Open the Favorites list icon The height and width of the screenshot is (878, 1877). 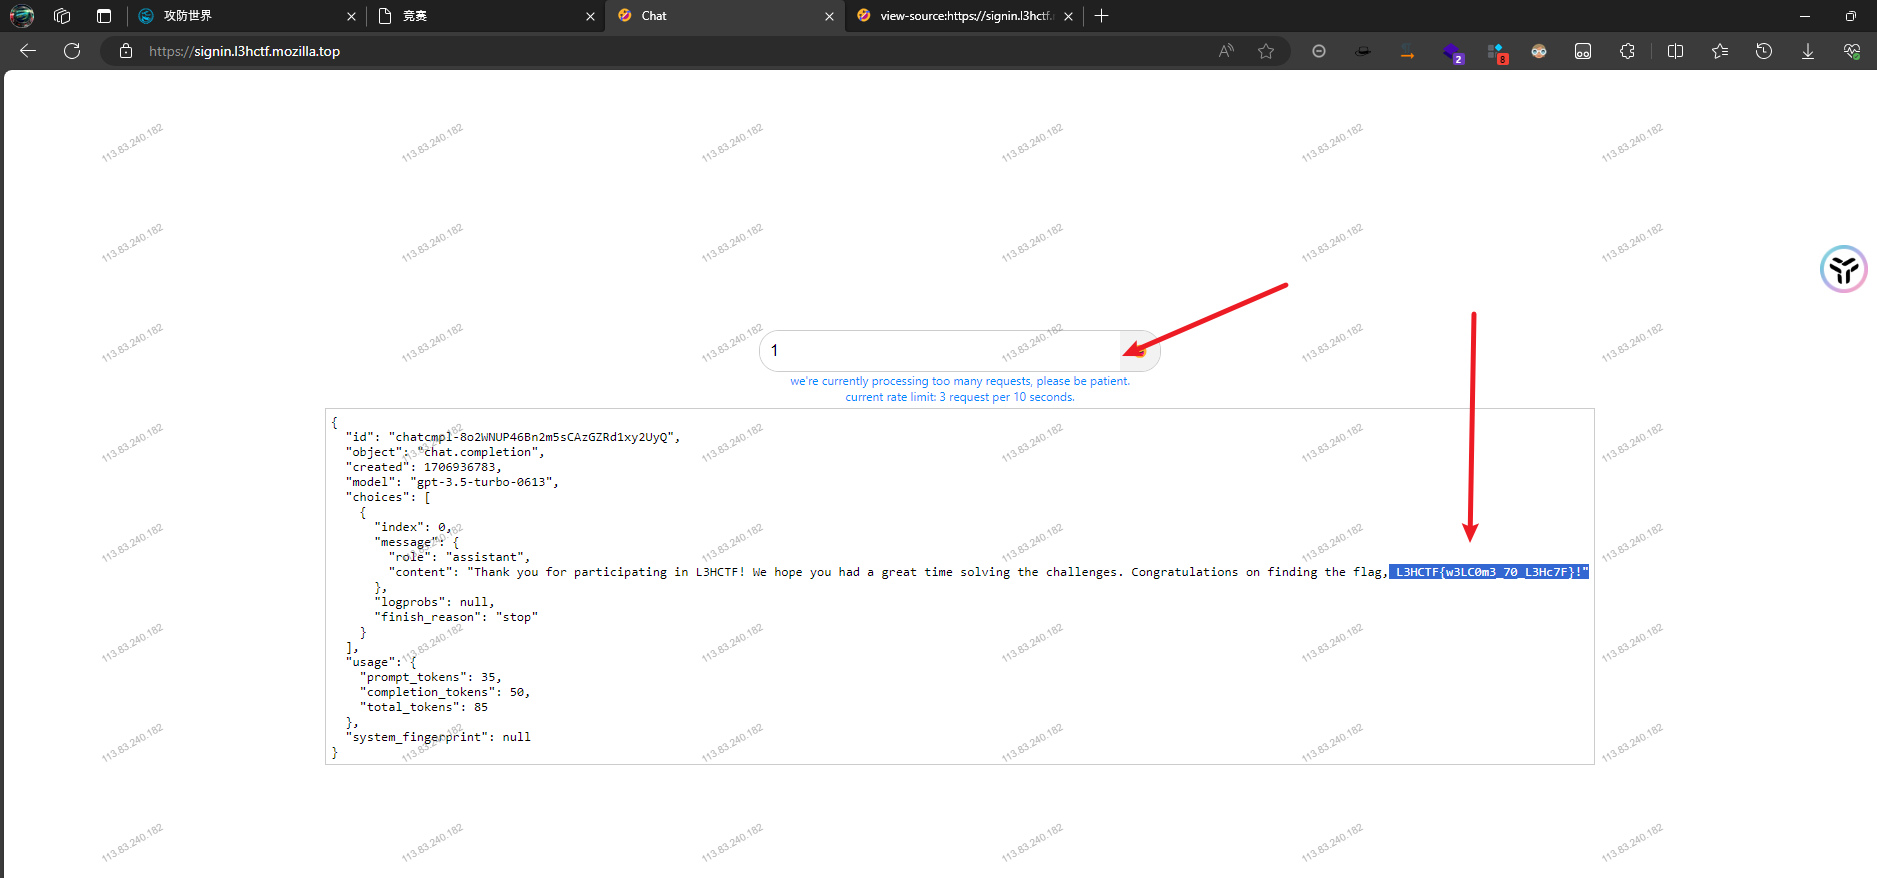(1720, 51)
